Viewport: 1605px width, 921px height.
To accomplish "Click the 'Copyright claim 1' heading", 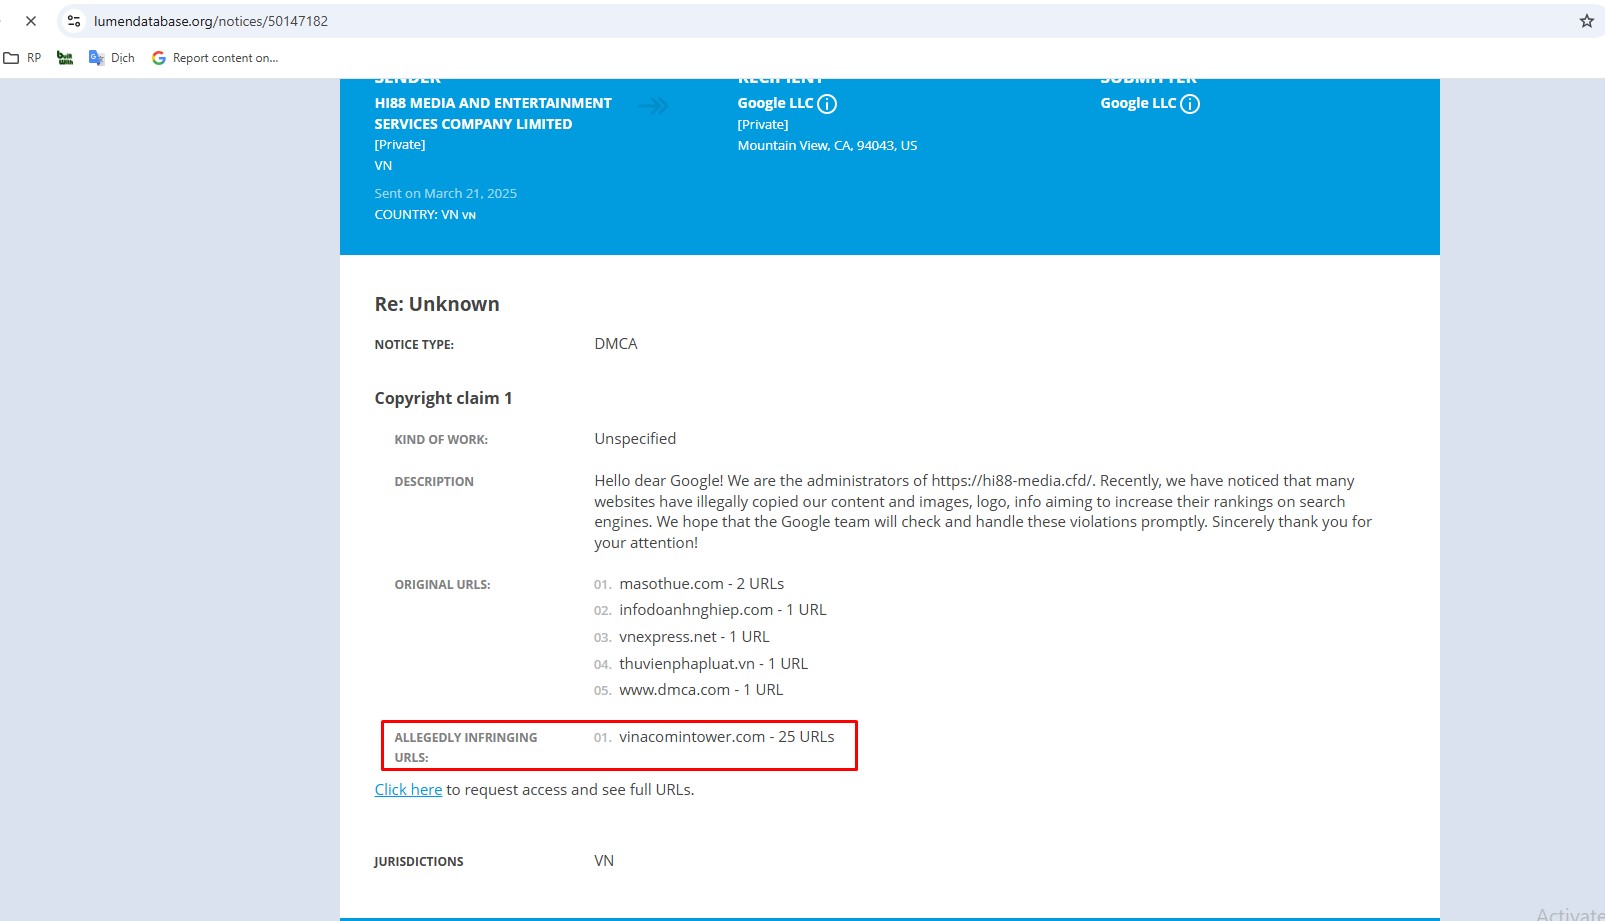I will tap(443, 398).
